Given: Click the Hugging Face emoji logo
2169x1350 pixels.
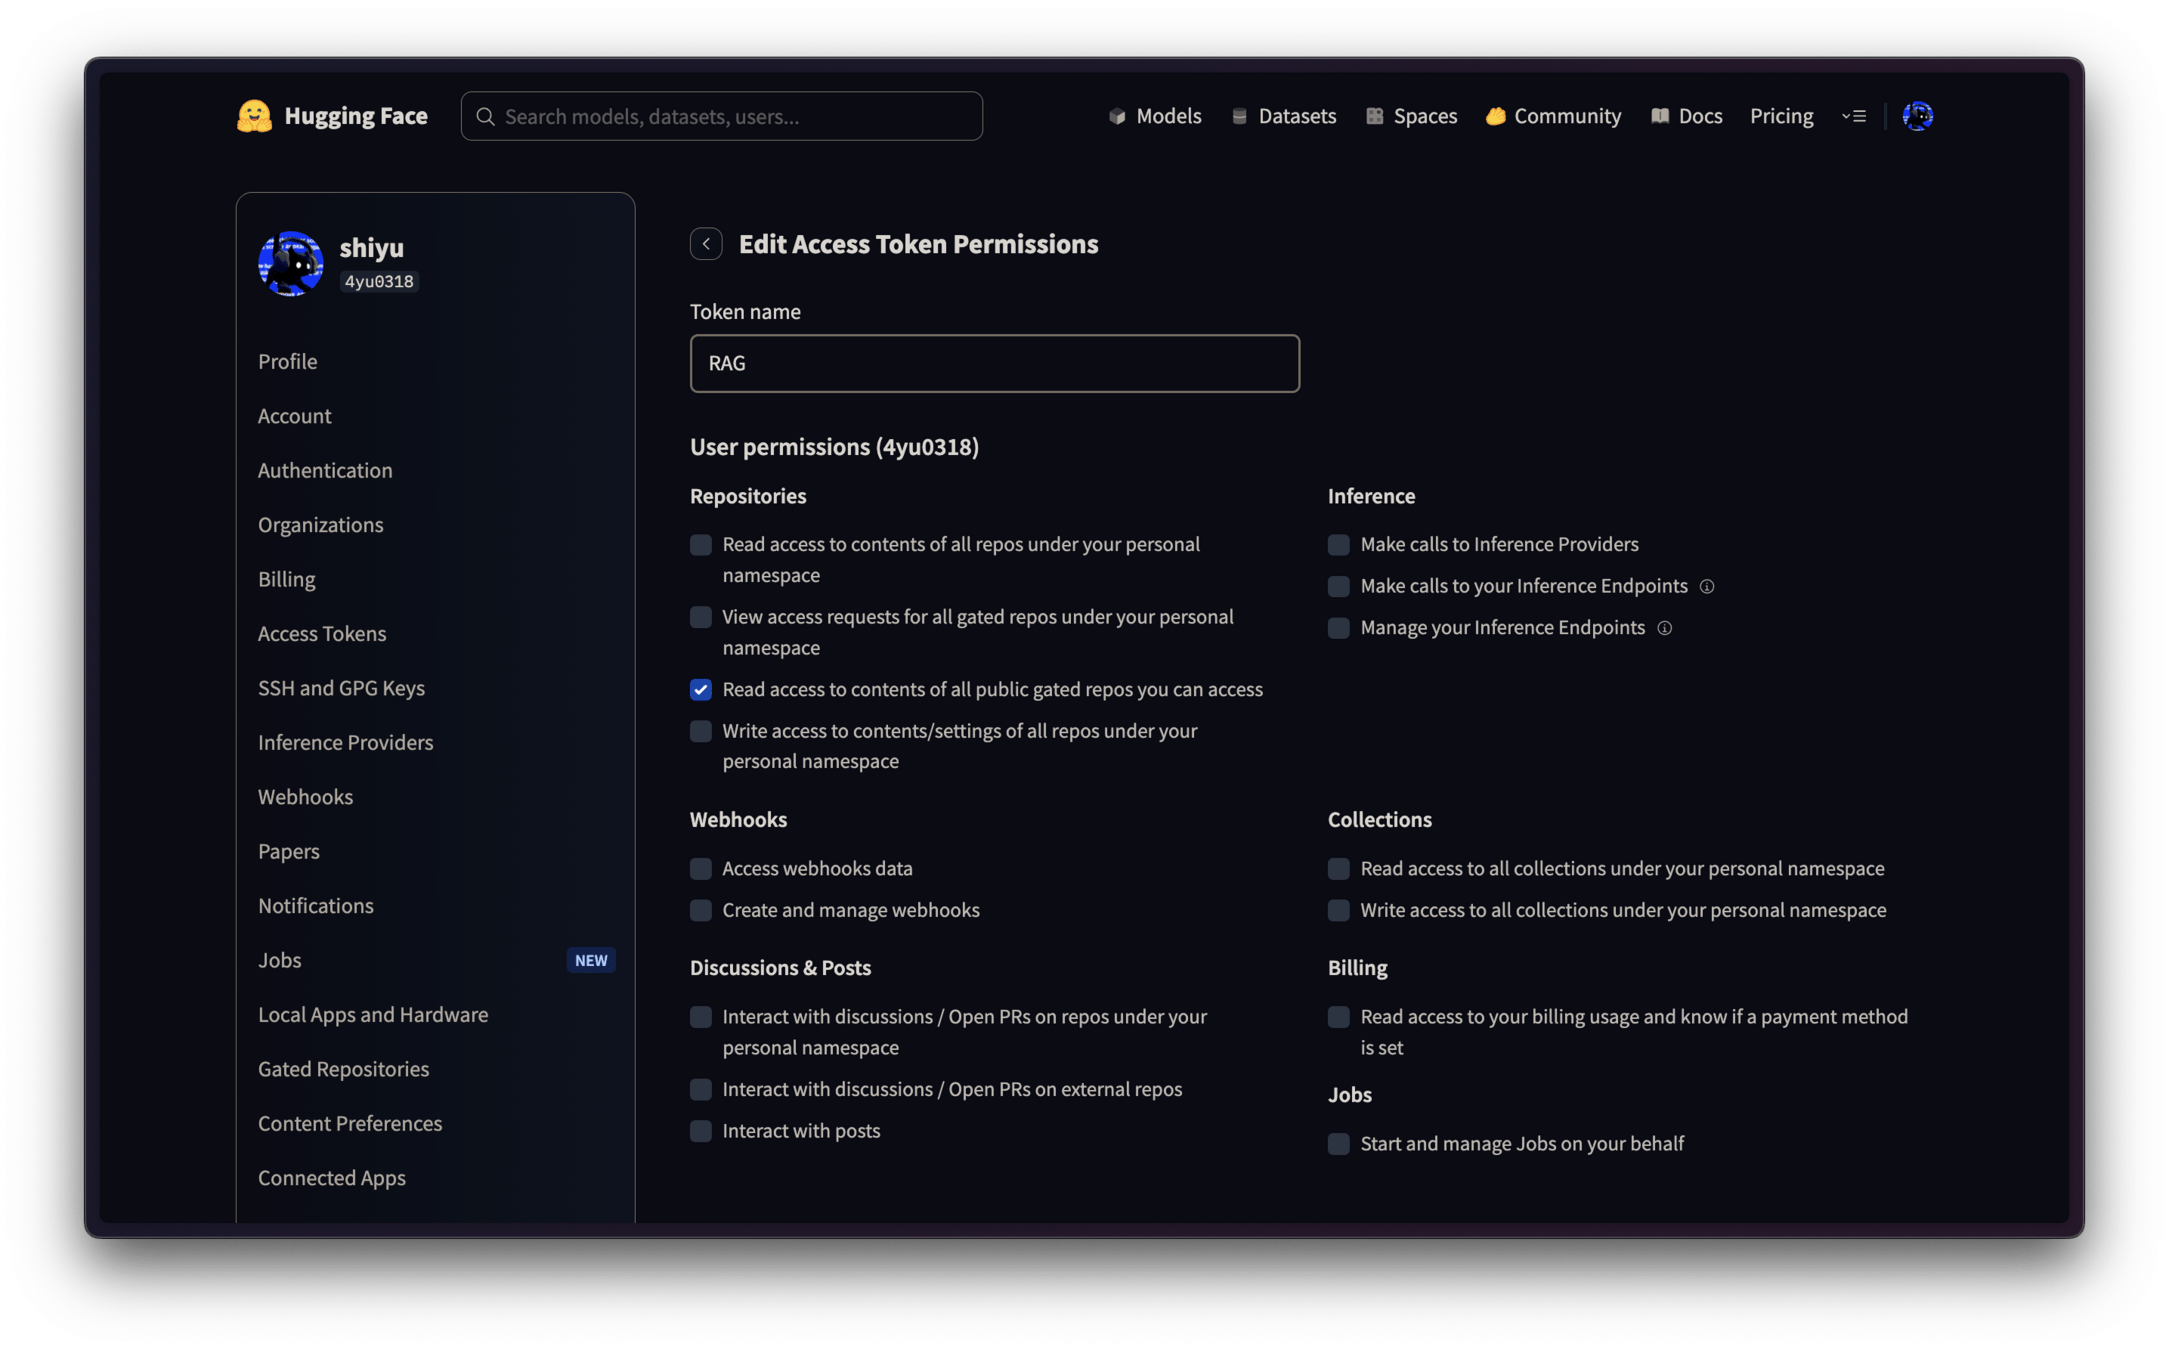Looking at the screenshot, I should (x=254, y=116).
